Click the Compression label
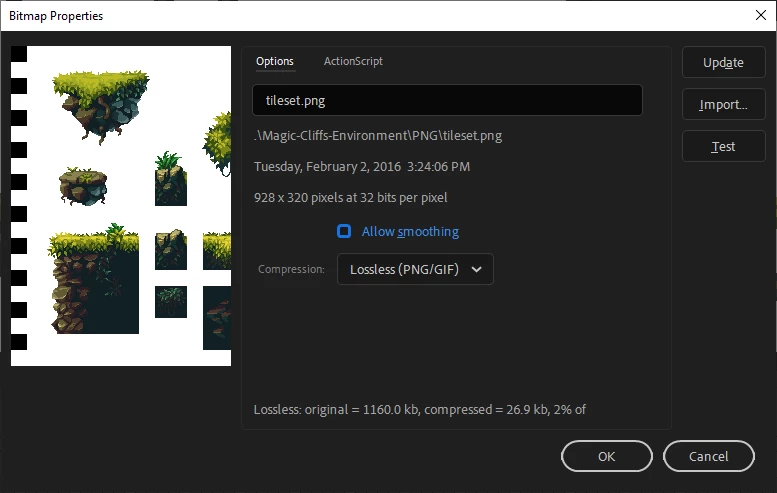Viewport: 777px width, 493px height. click(x=291, y=269)
